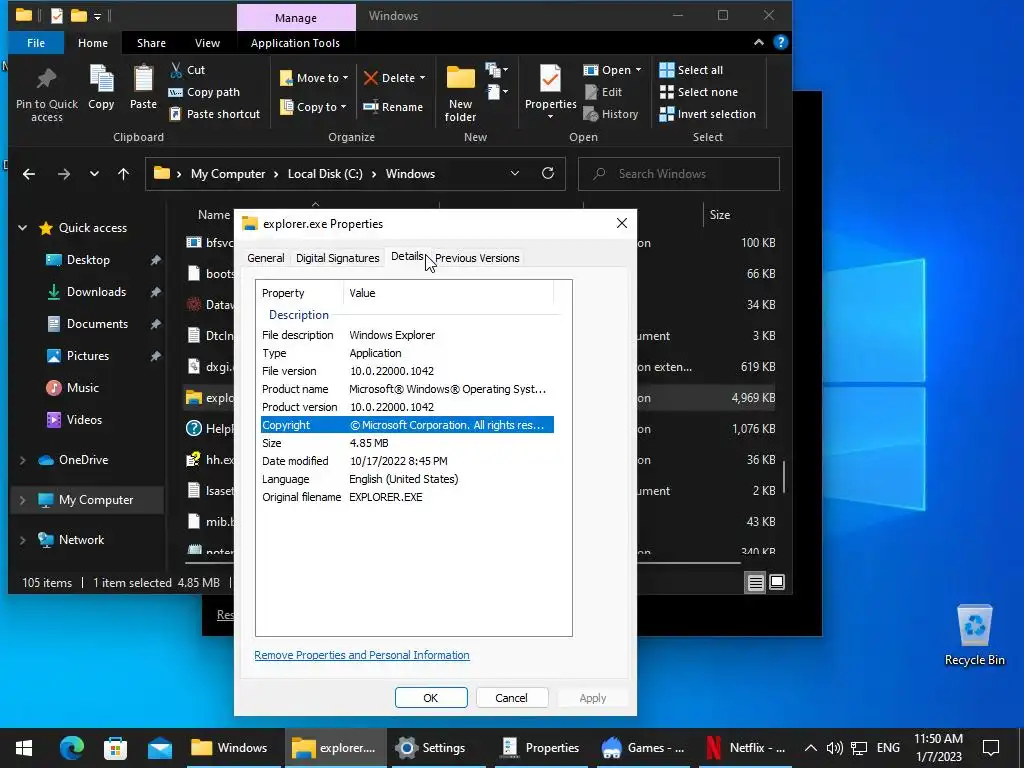Open notification center in taskbar

pyautogui.click(x=991, y=748)
